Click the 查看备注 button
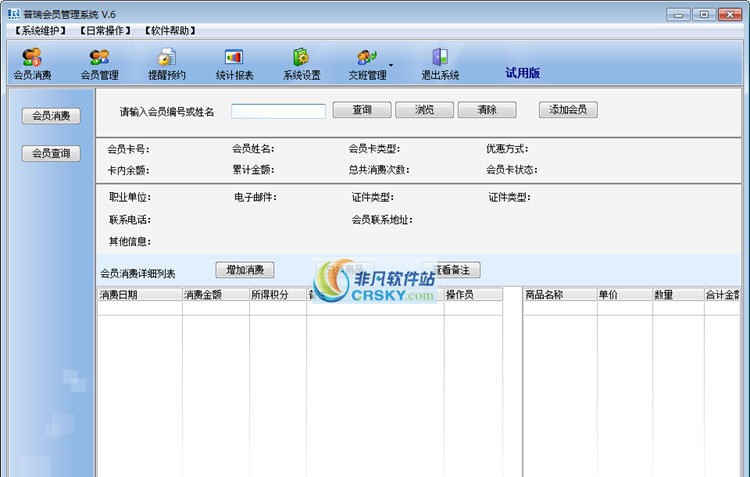The image size is (750, 477). click(x=452, y=270)
